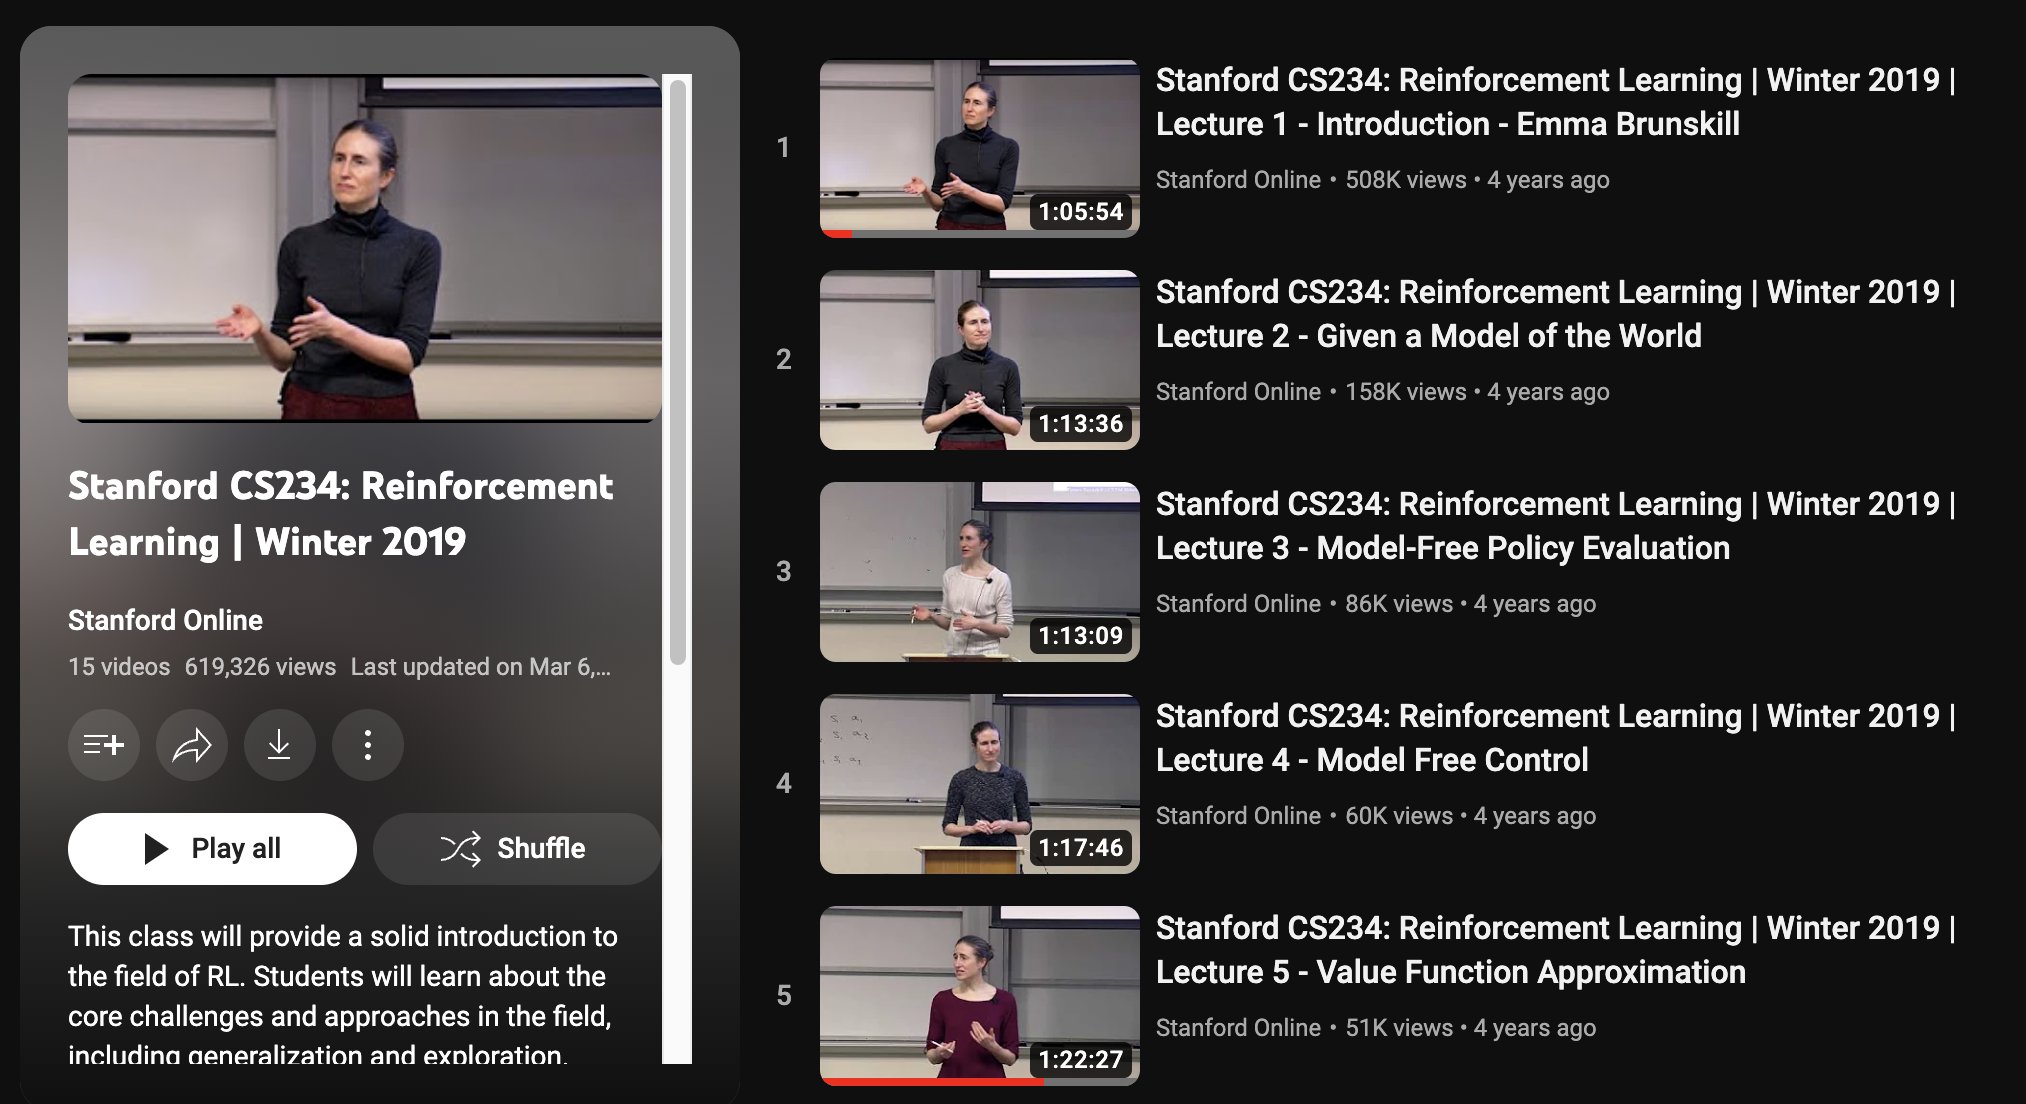Screen dimensions: 2026x1104
Task: Click index number 4 beside Lecture 4
Action: [x=783, y=784]
